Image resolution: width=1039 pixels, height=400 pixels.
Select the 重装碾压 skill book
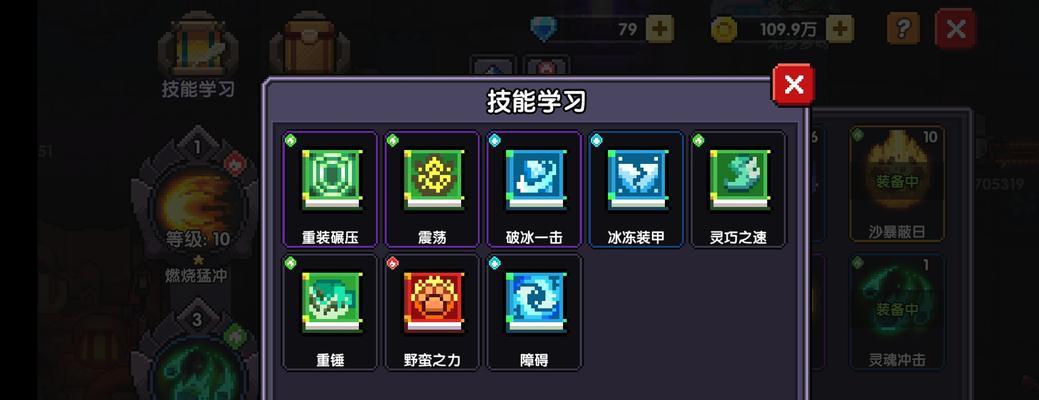[x=330, y=189]
